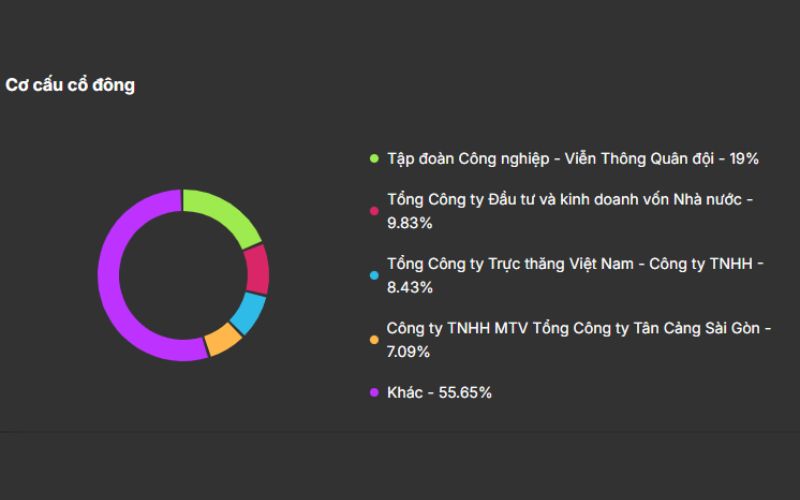800x500 pixels.
Task: Click the Khác - 55.65% legend label
Action: click(x=439, y=393)
